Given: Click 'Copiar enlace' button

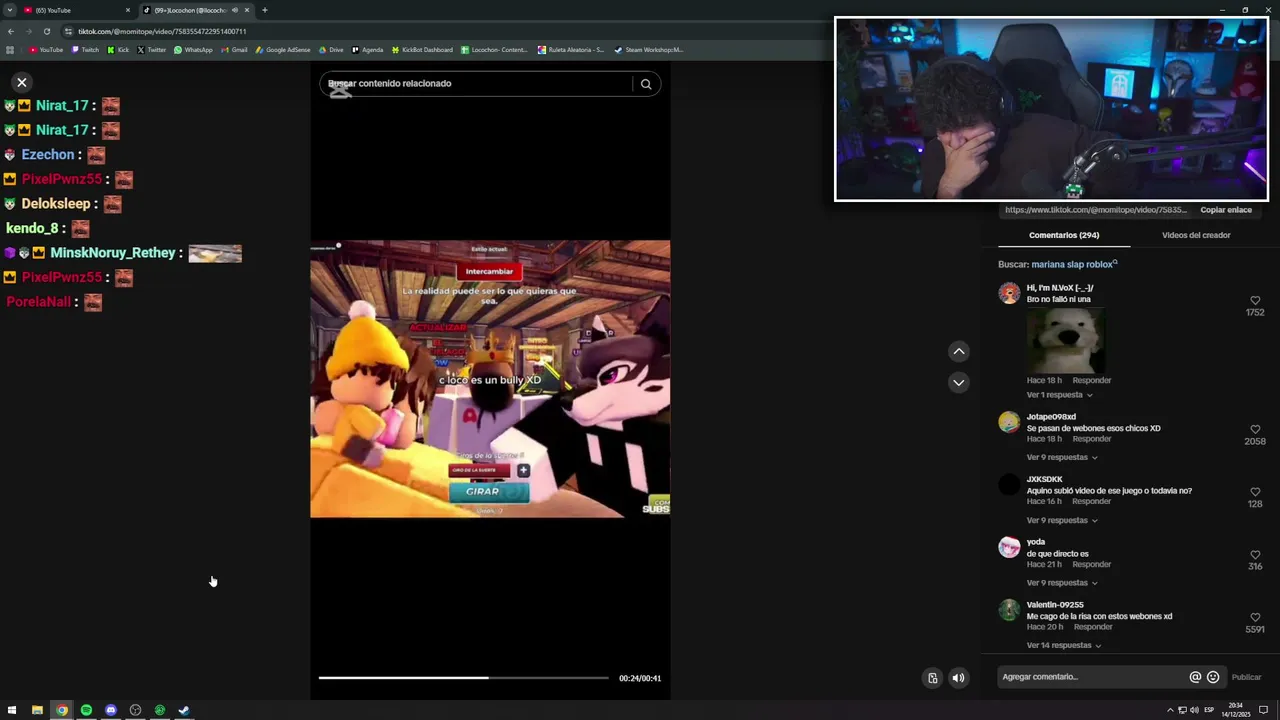Looking at the screenshot, I should [1226, 210].
